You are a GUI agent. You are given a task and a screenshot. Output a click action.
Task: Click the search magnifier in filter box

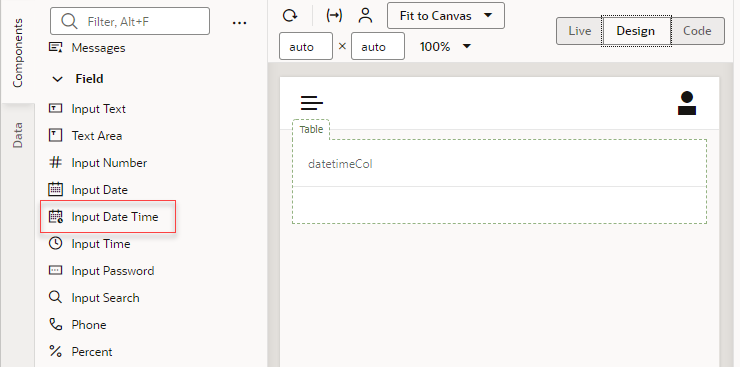click(69, 21)
